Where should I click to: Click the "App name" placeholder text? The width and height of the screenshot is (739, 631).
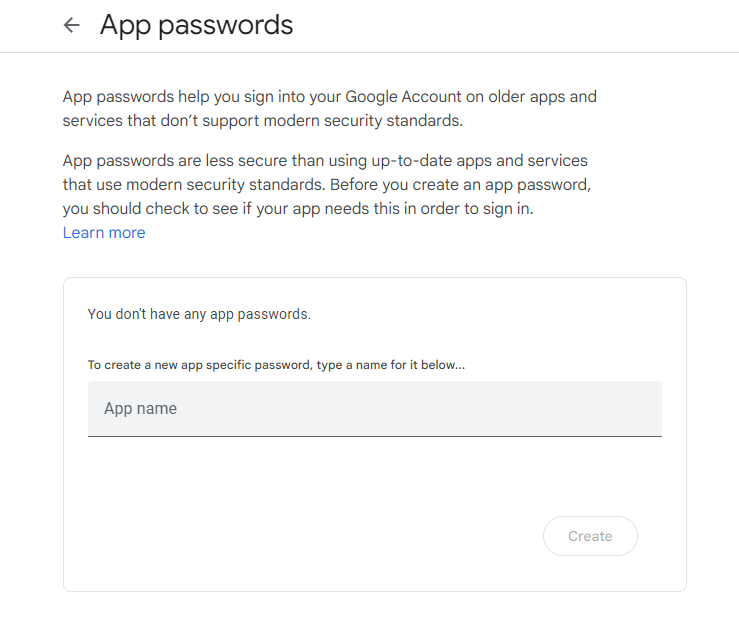tap(141, 408)
